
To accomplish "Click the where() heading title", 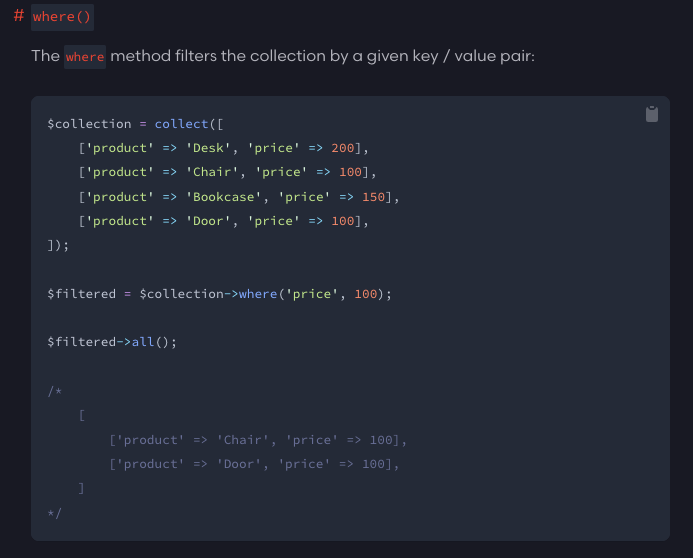I will (x=61, y=18).
